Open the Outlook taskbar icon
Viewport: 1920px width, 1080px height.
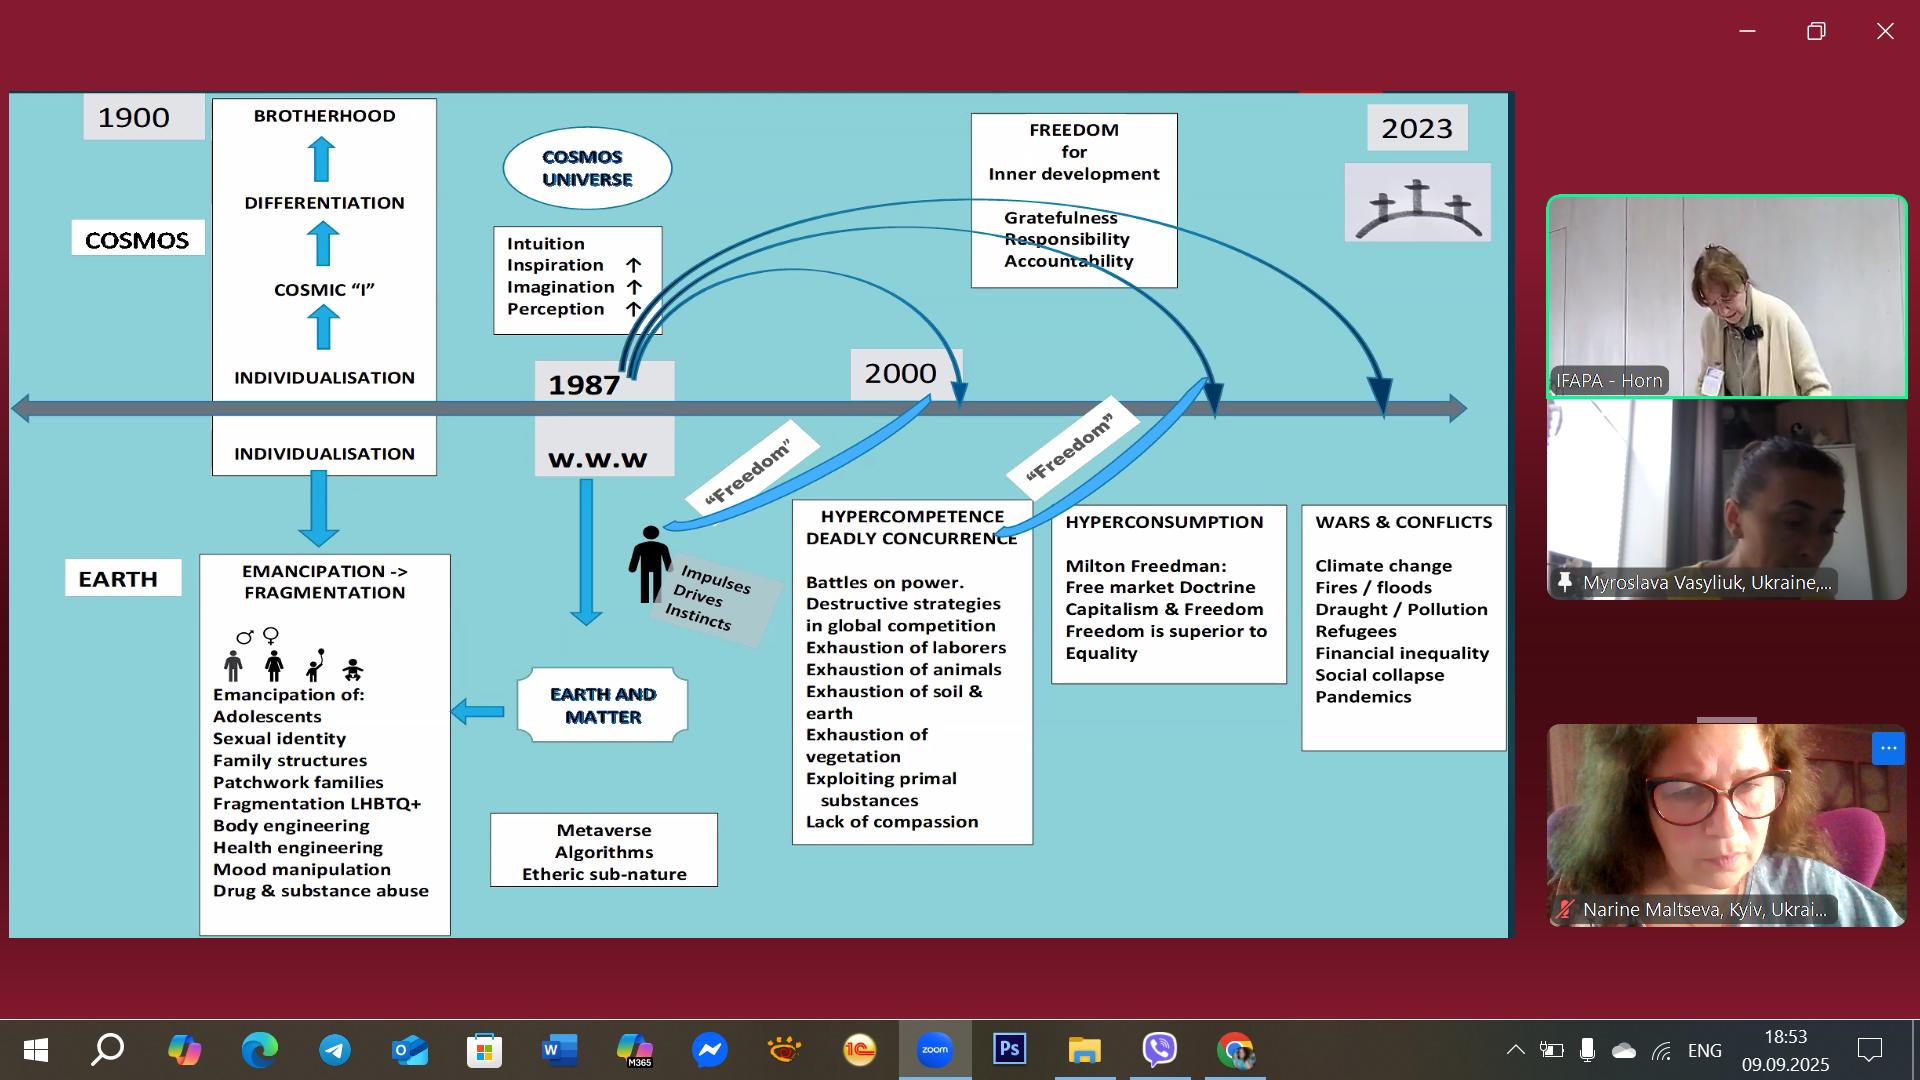coord(410,1050)
